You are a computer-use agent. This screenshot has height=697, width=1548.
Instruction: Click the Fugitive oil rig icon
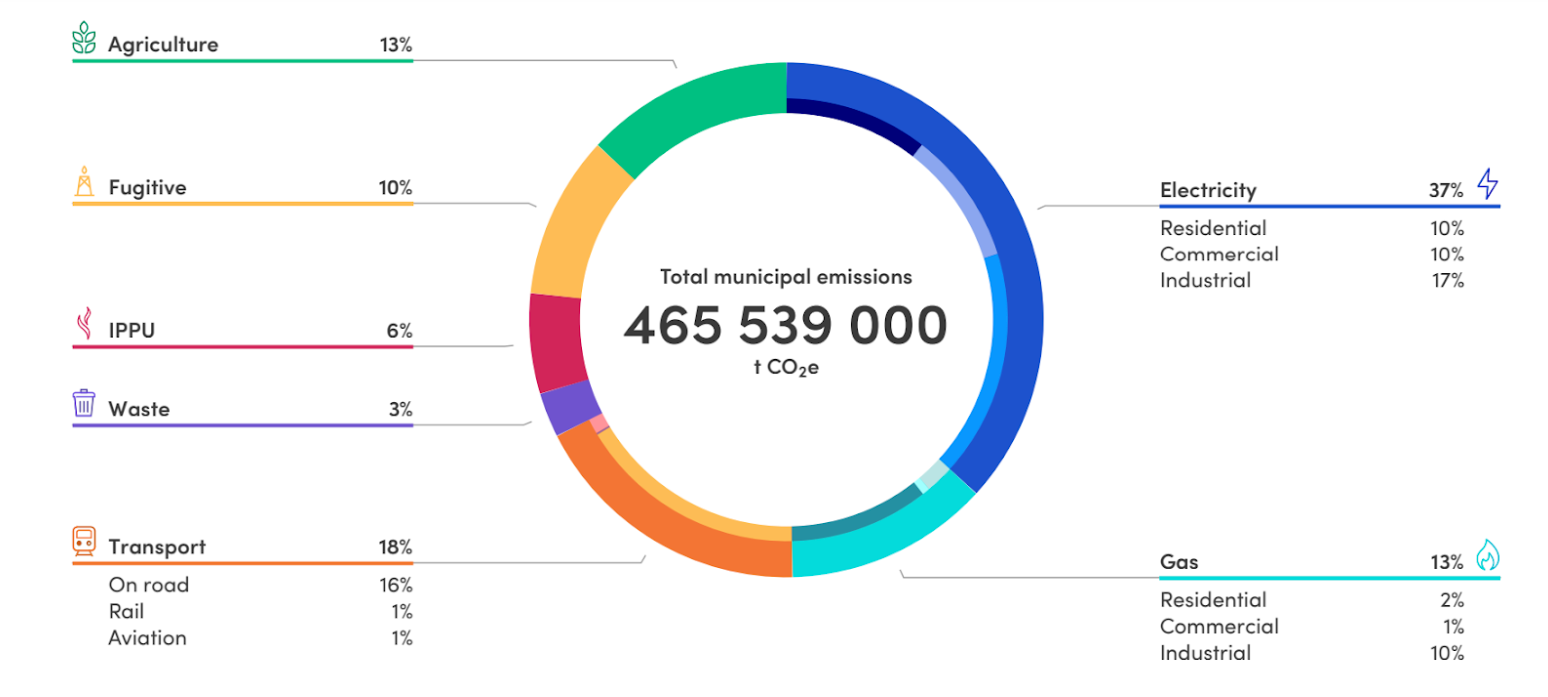pyautogui.click(x=85, y=184)
